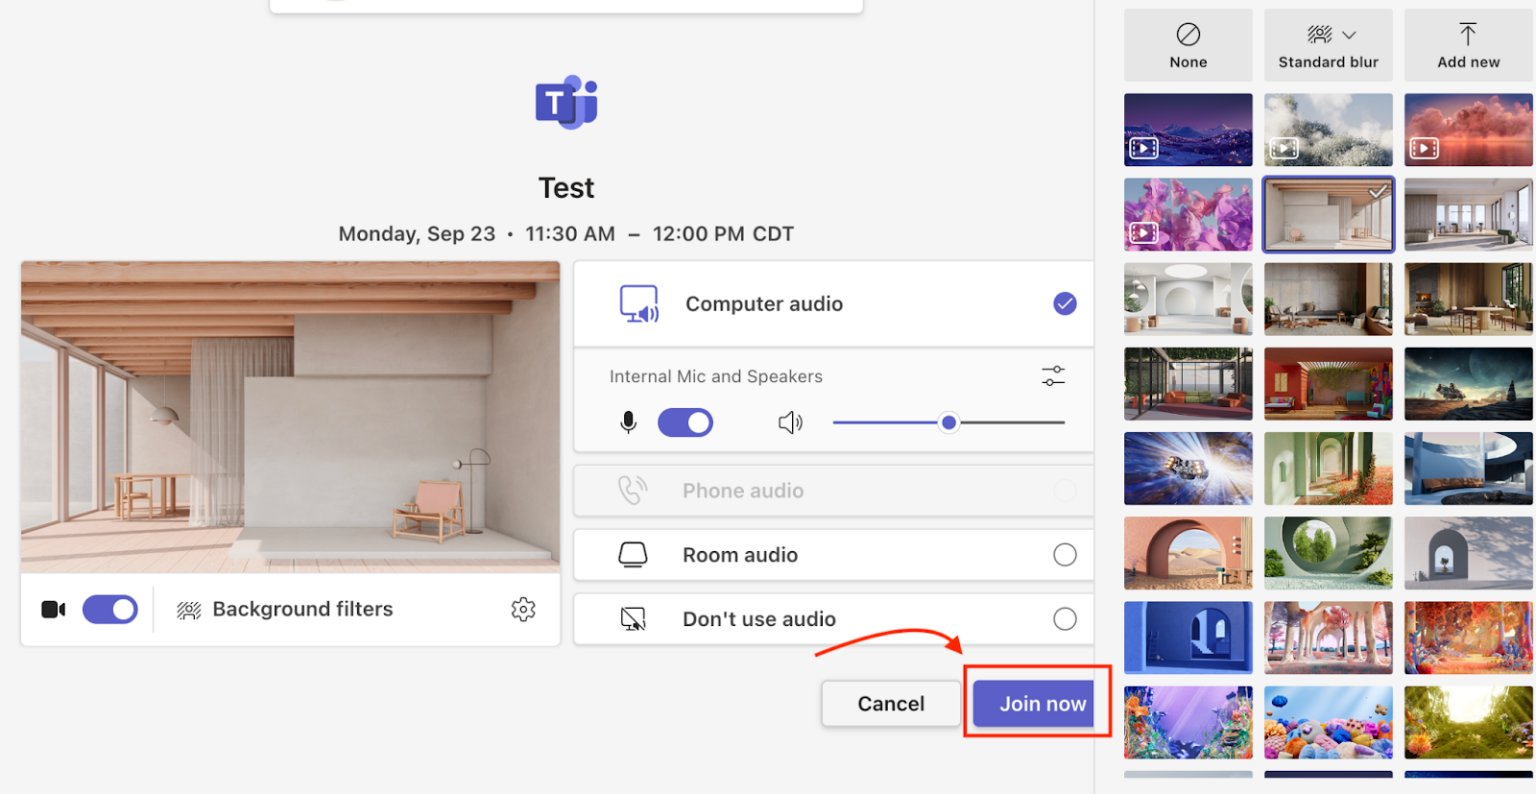Click the Phone audio handset icon
1536x794 pixels.
coord(631,490)
